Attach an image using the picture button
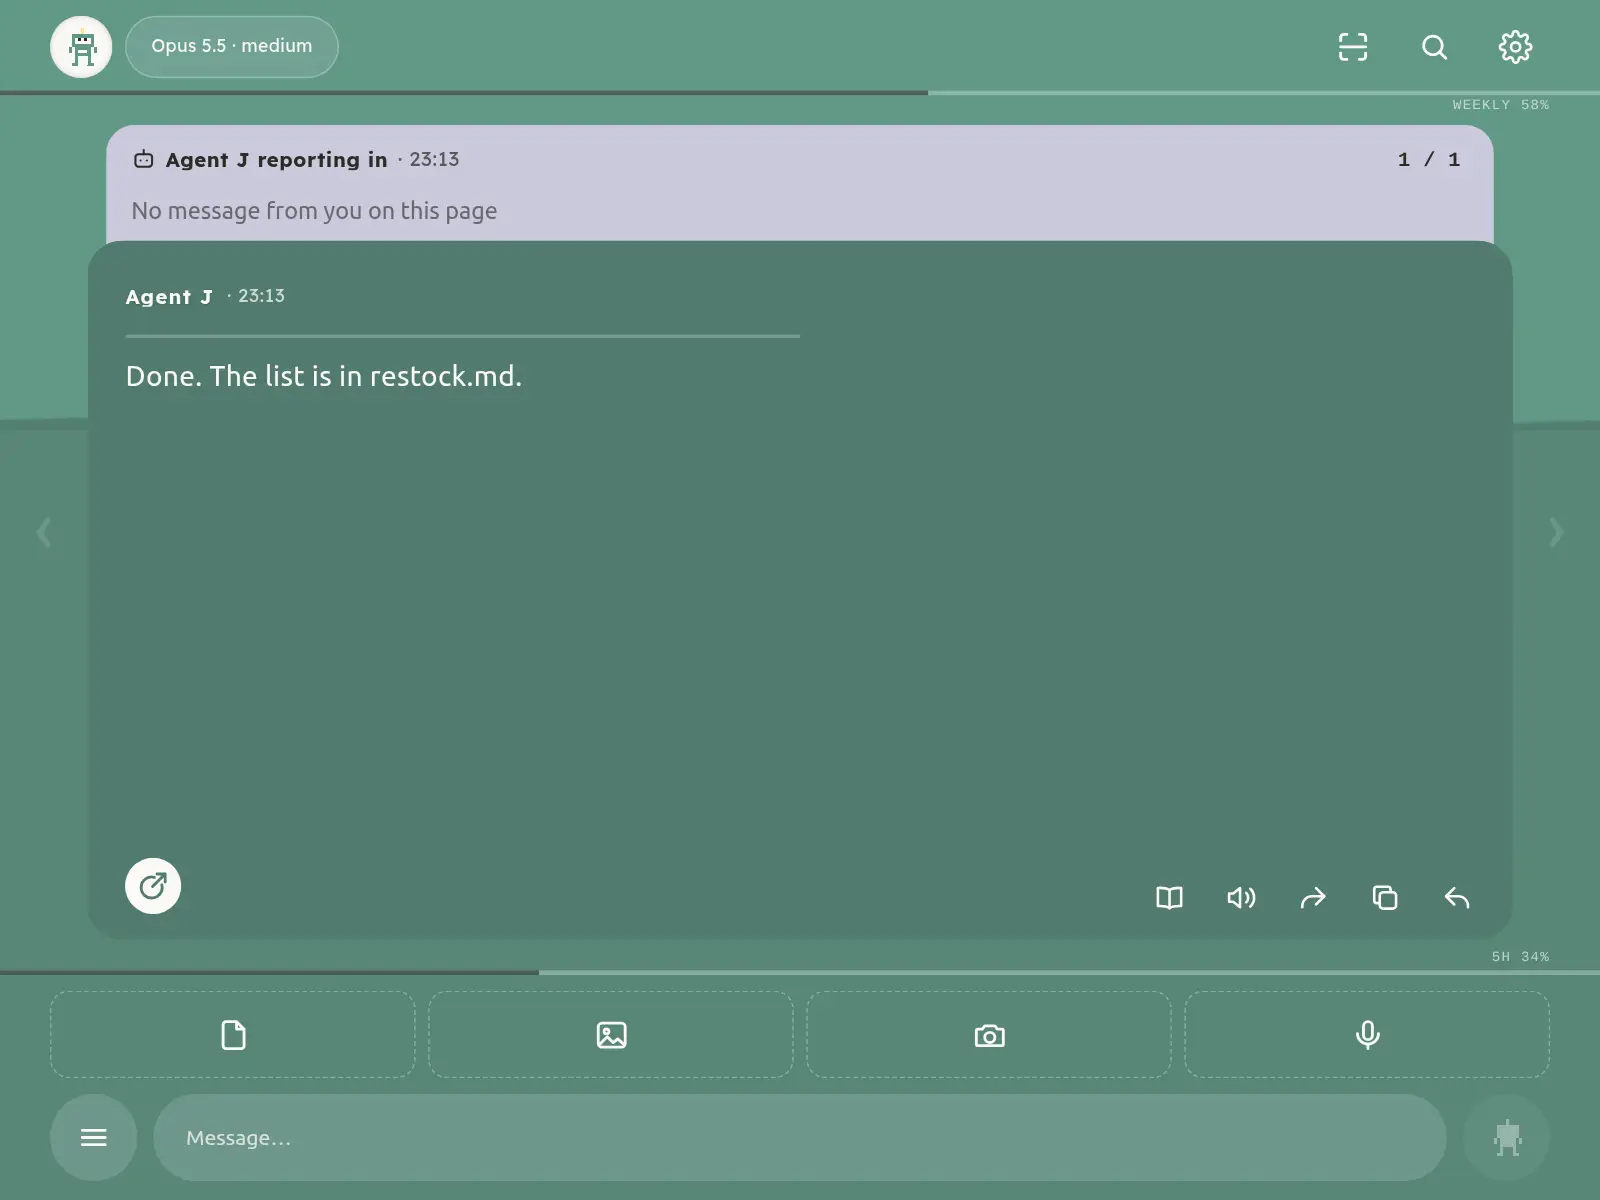Image resolution: width=1600 pixels, height=1200 pixels. coord(611,1035)
